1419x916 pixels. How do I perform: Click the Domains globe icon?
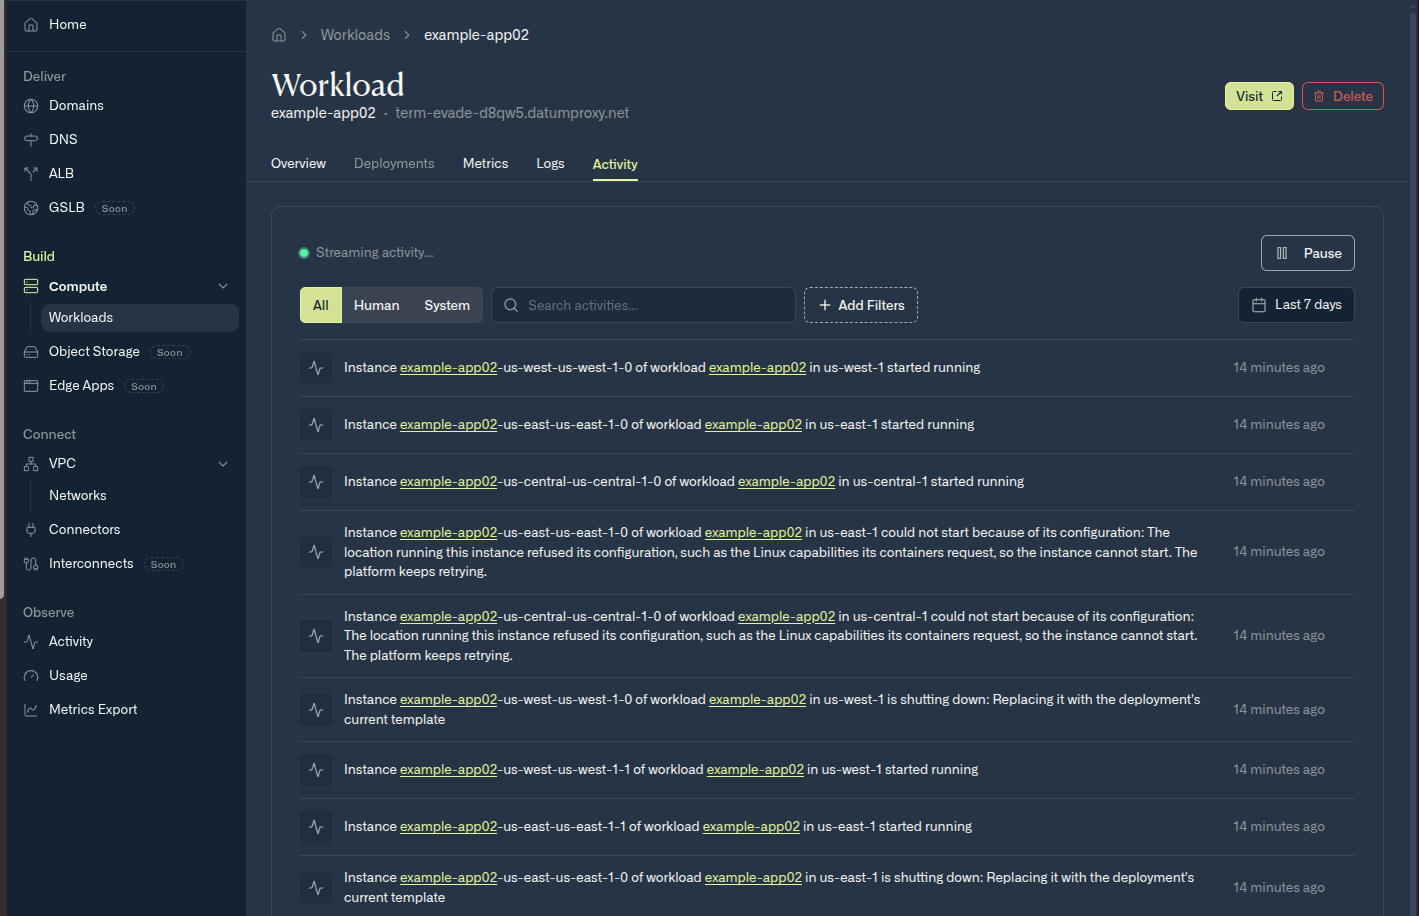point(31,106)
